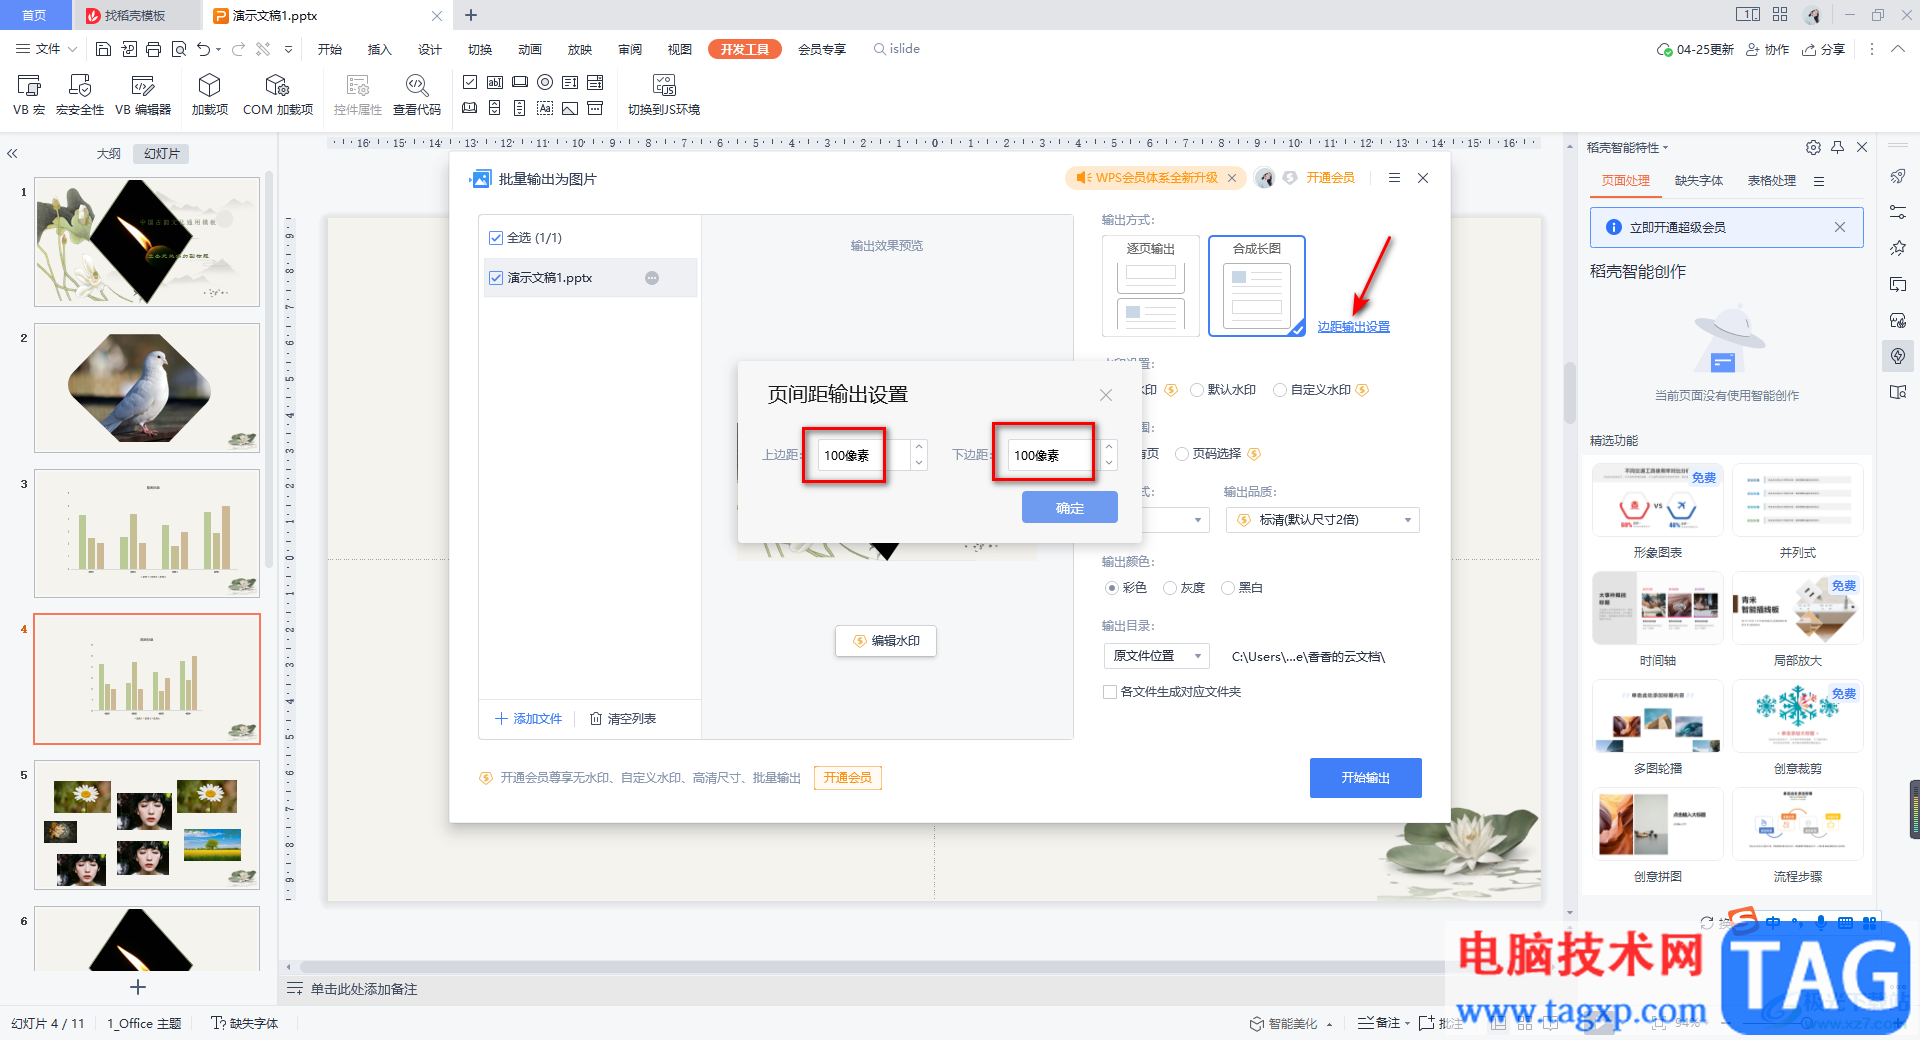Screen dimensions: 1920x1040
Task: Click the 下边距 pixel input field
Action: 1052,455
